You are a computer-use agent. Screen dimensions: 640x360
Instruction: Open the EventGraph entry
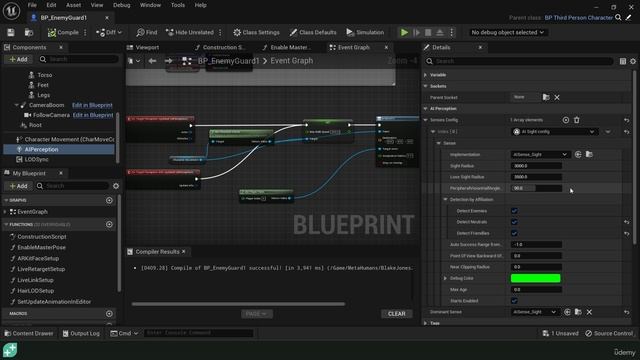click(32, 211)
